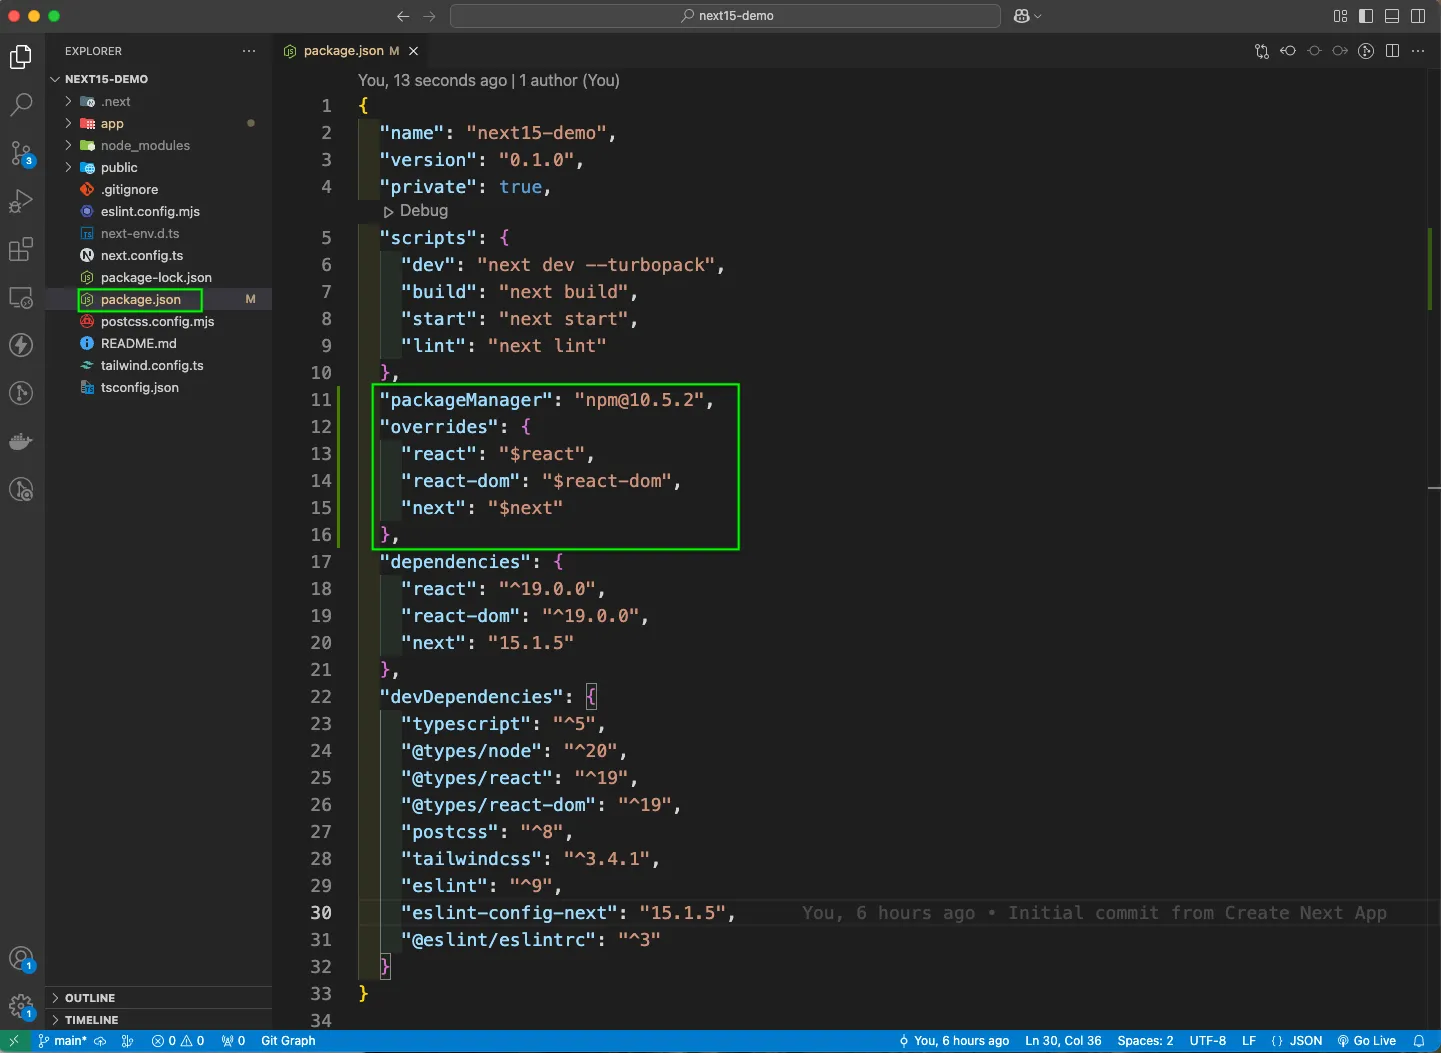Screen dimensions: 1441x1053
Task: Open the Explorer panel's More Actions ellipsis
Action: (x=249, y=51)
